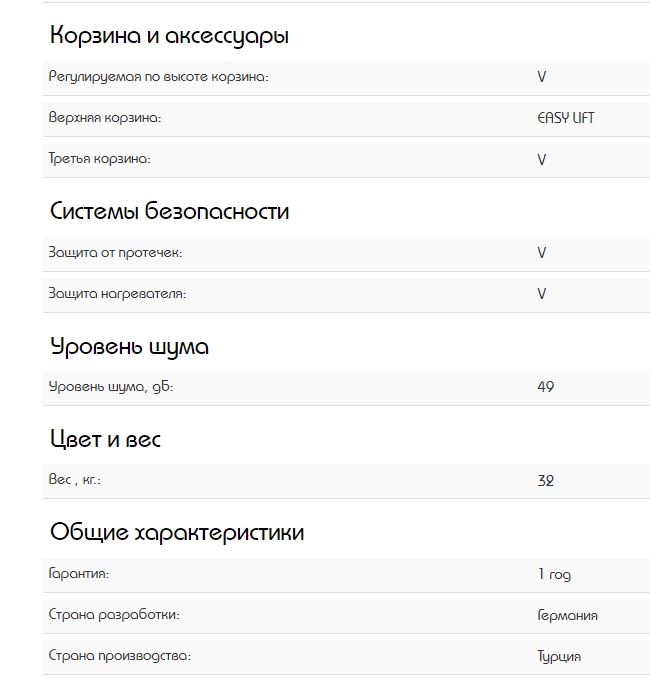650x693 pixels.
Task: Select the "Вес, кг.:" row label
Action: tap(75, 480)
